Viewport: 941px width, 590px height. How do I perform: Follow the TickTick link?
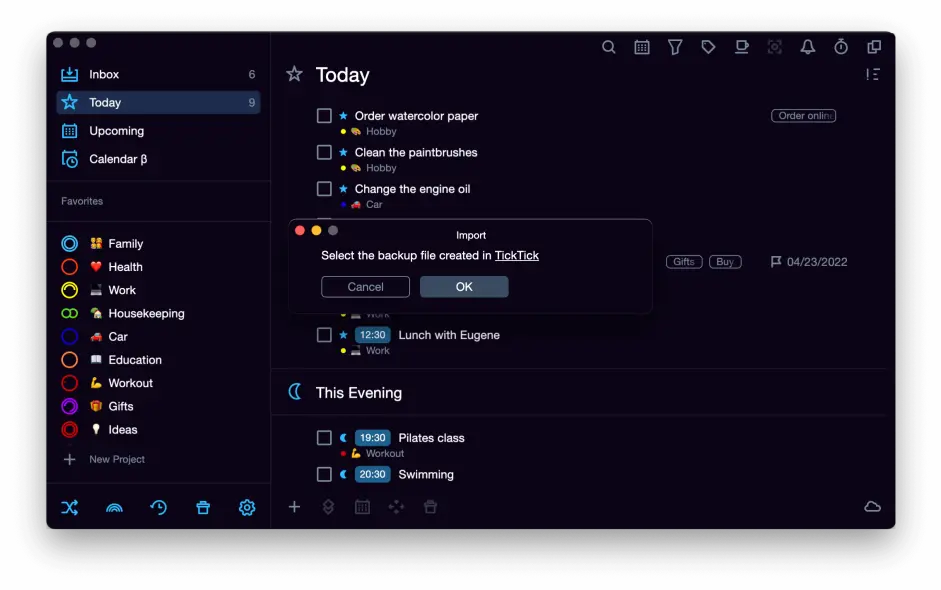(x=516, y=256)
